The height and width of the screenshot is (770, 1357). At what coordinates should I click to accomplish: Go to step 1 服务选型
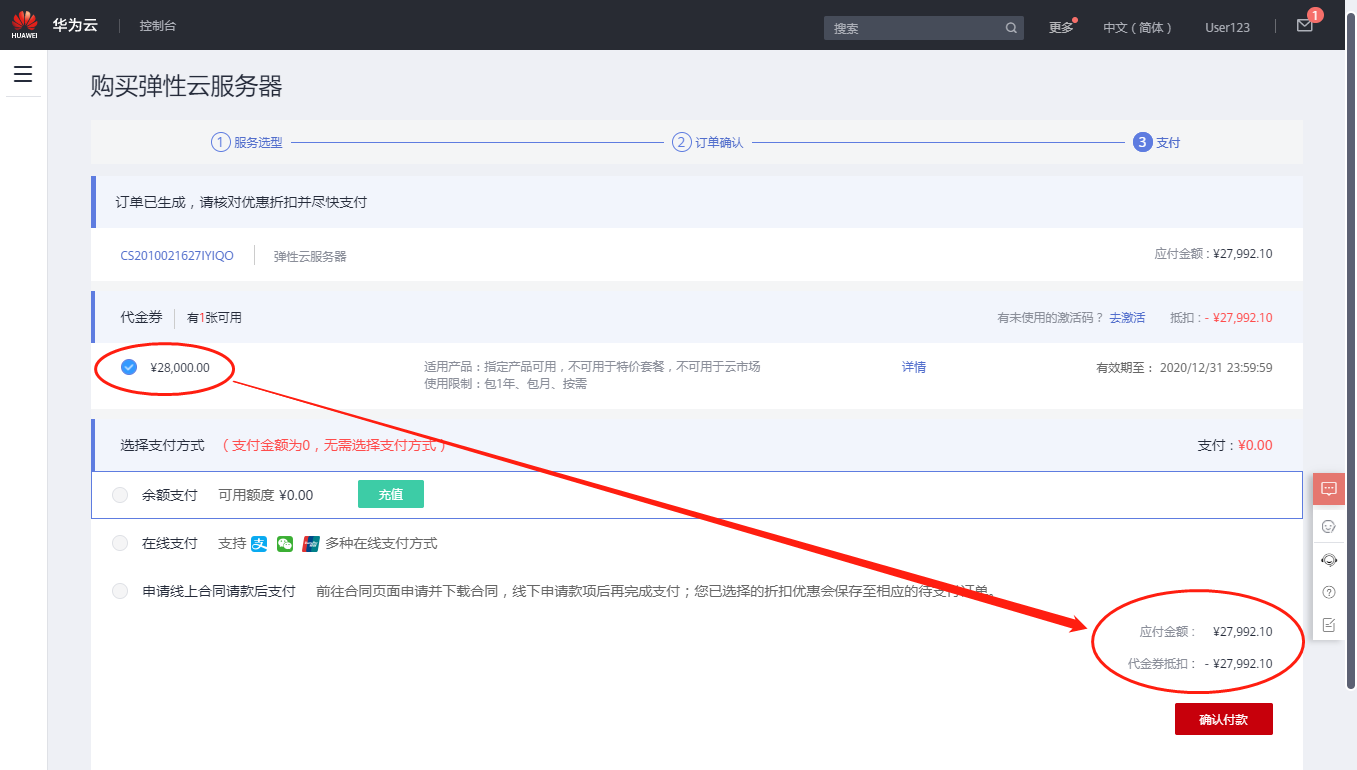(x=247, y=142)
